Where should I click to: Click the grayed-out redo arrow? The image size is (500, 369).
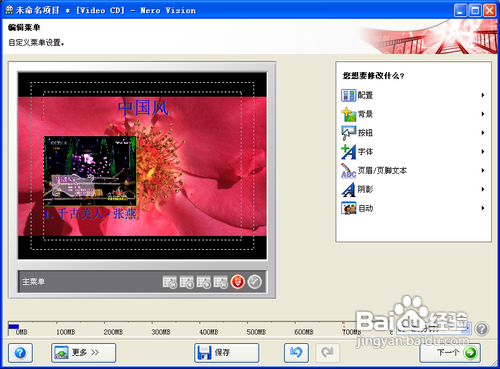tap(327, 353)
